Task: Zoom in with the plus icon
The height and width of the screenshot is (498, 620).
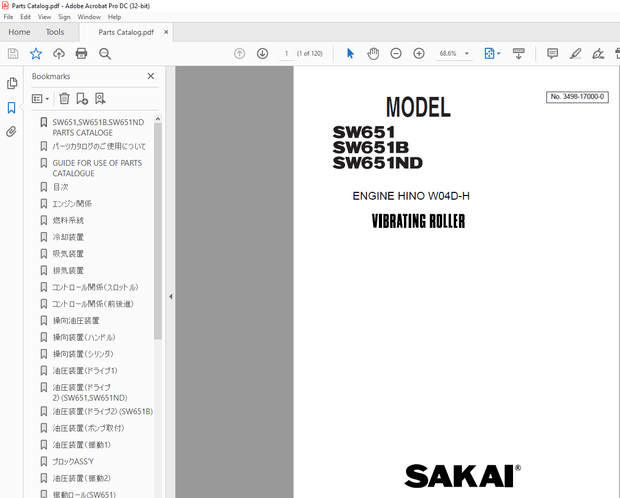Action: (419, 53)
